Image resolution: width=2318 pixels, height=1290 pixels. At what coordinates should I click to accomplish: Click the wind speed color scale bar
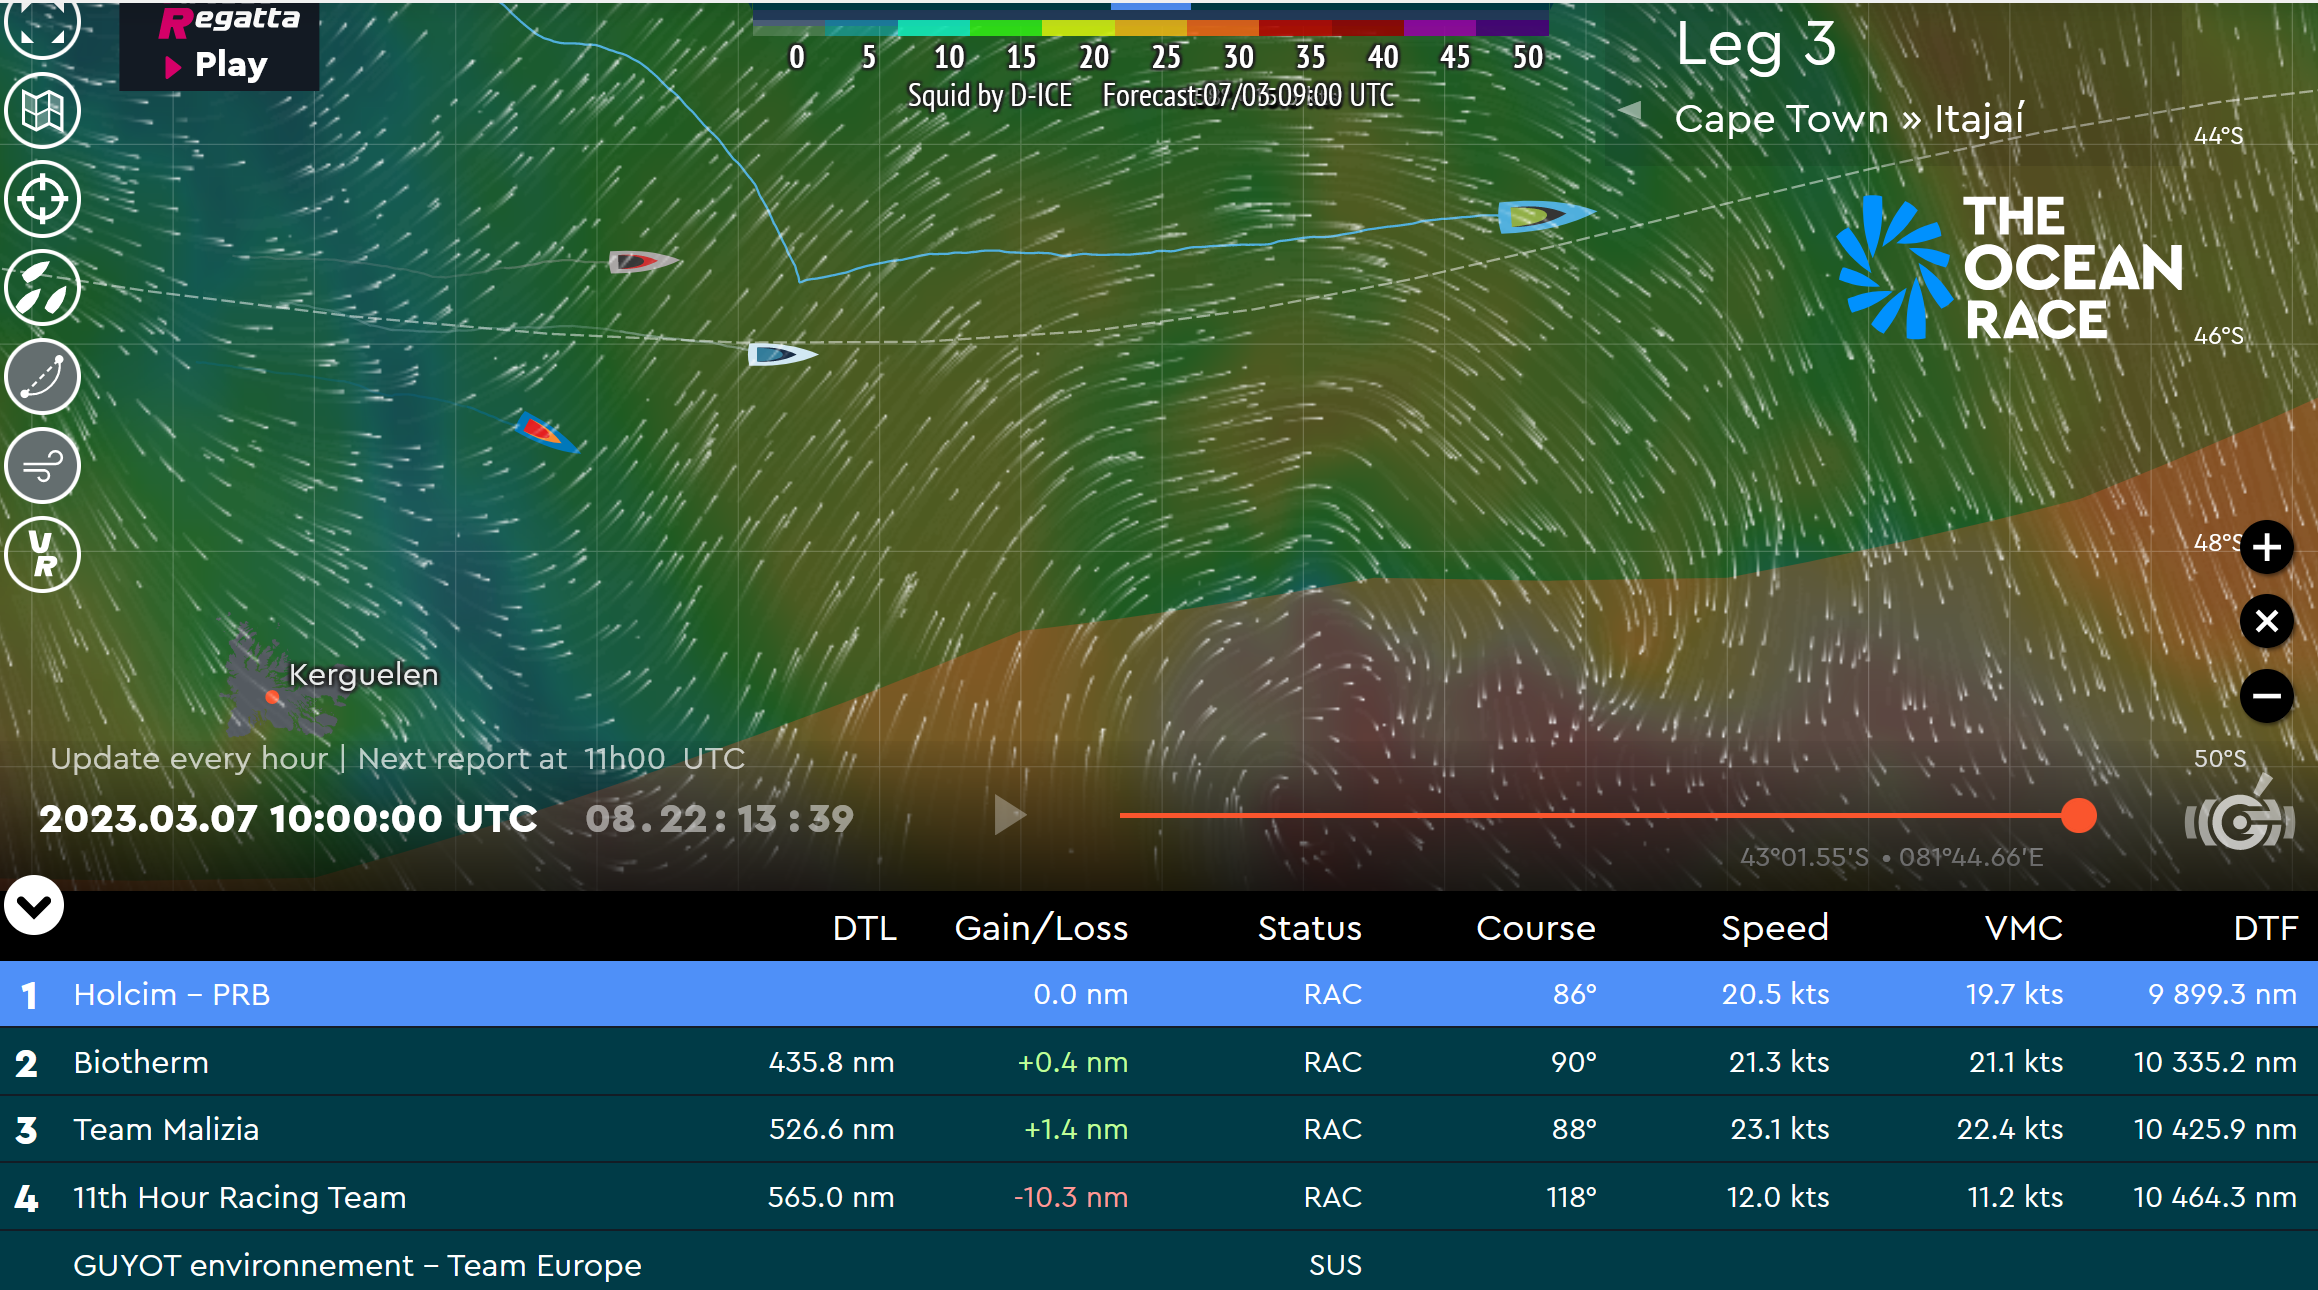point(1151,27)
